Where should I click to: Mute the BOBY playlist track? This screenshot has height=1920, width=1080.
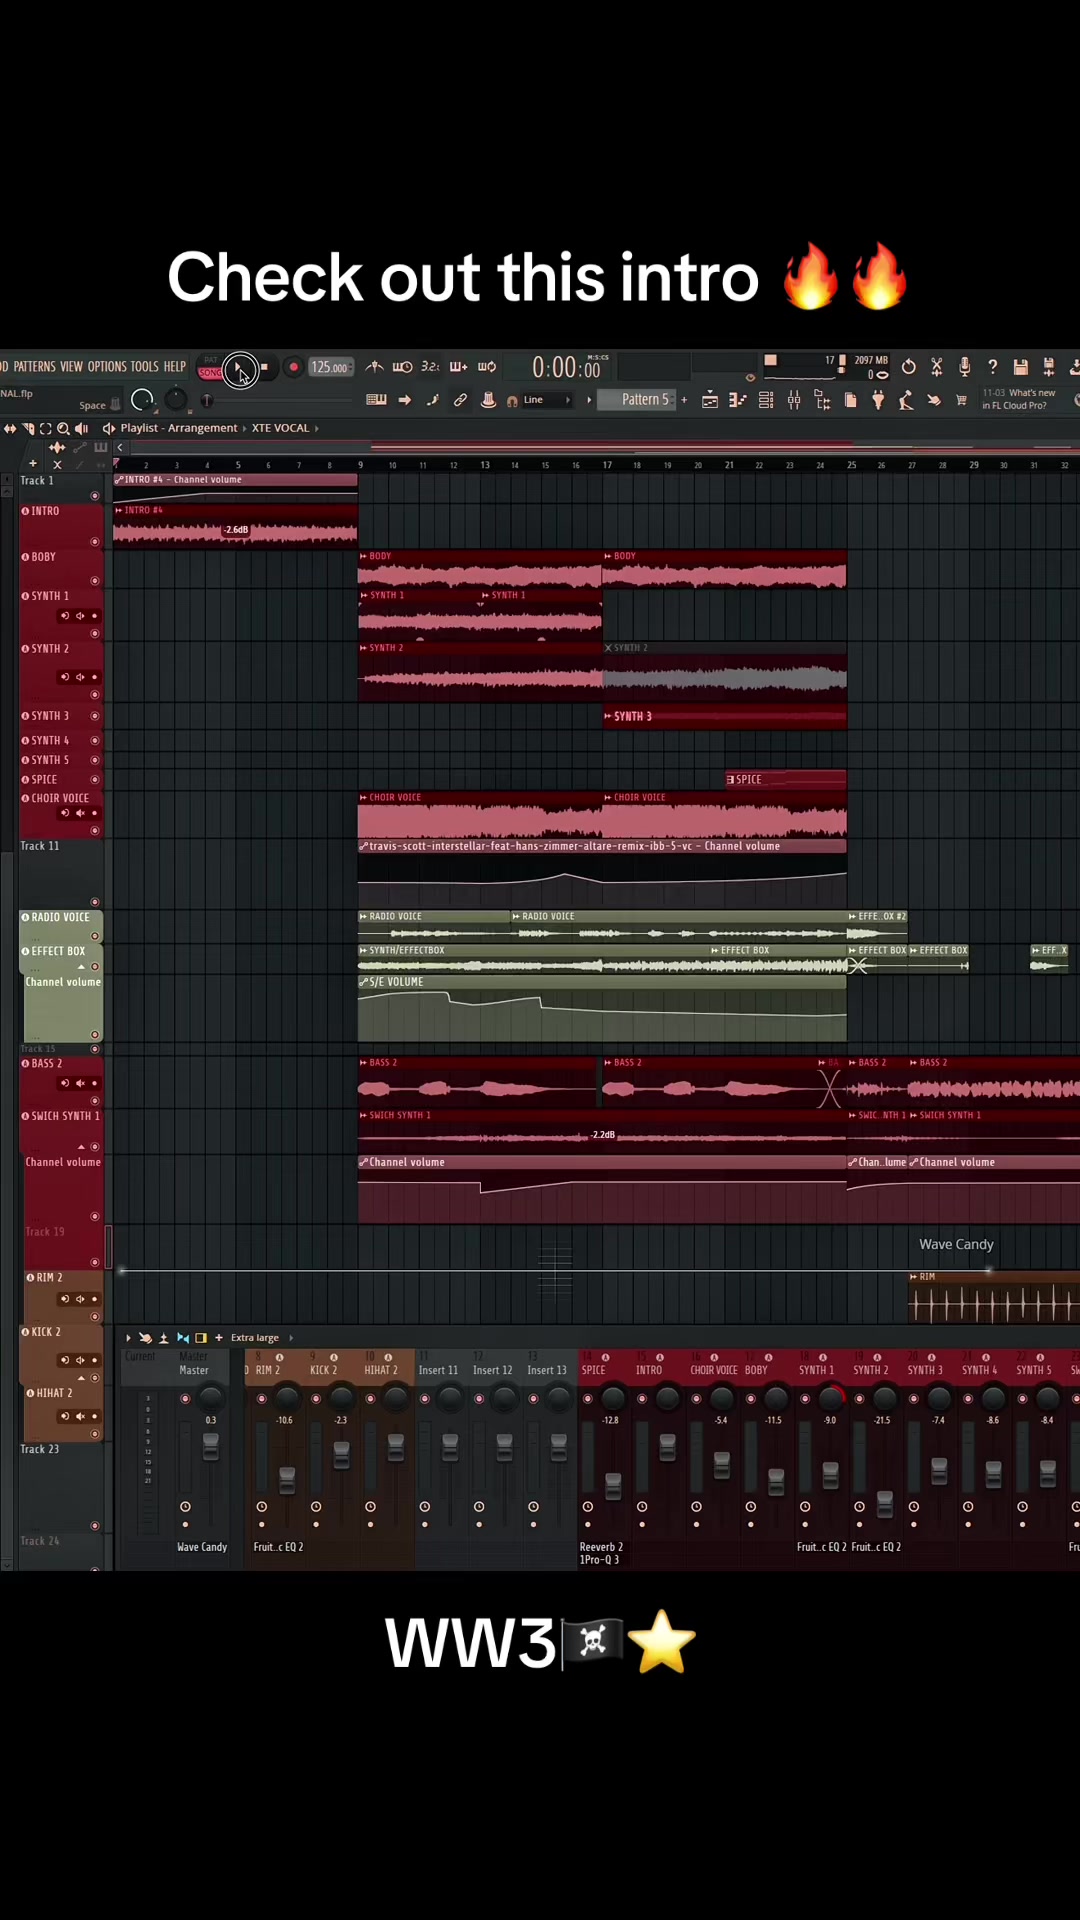pos(95,580)
